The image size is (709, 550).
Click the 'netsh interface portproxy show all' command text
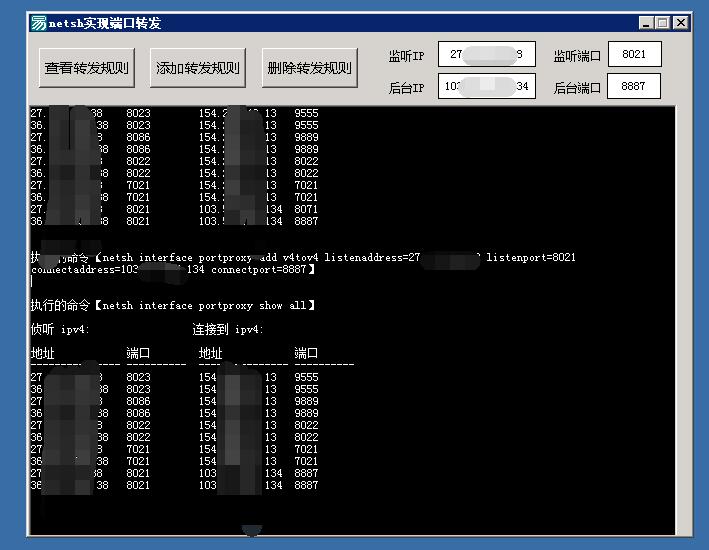[x=205, y=306]
